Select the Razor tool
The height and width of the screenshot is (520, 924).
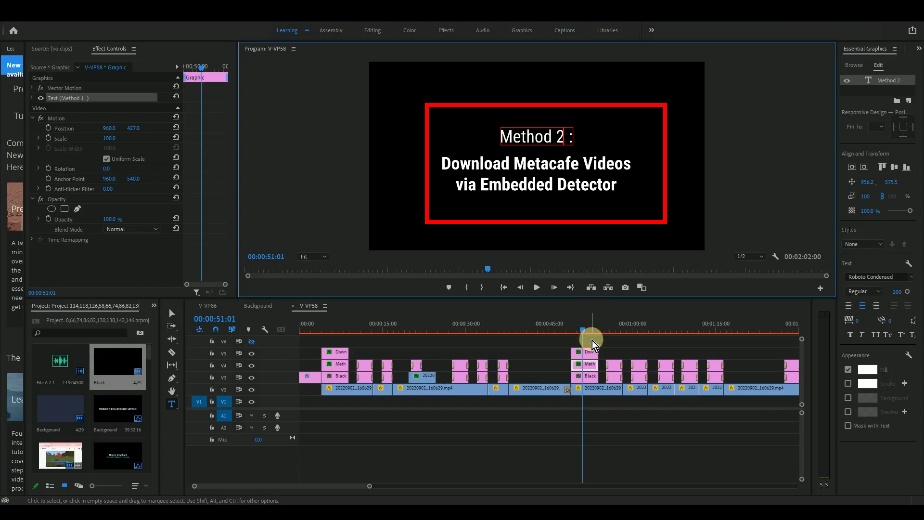coord(171,352)
